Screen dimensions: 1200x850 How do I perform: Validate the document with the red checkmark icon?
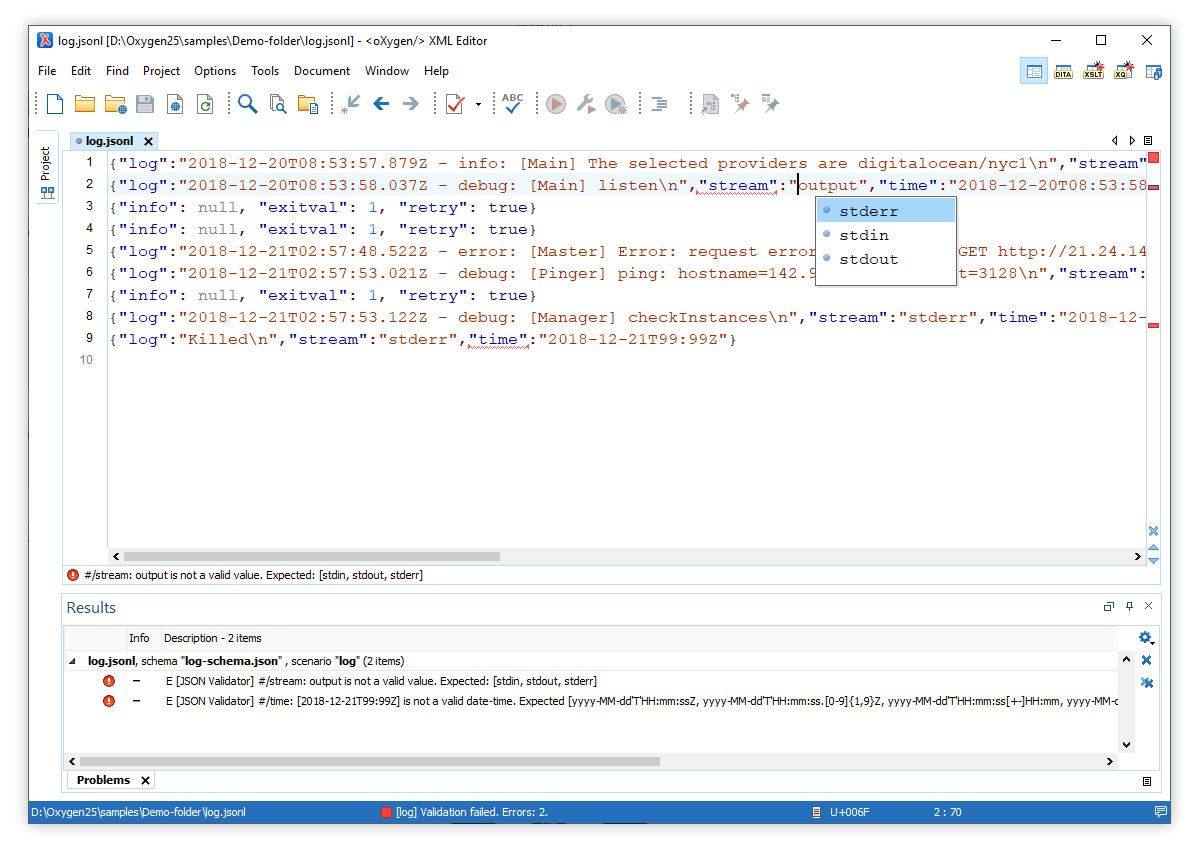tap(455, 104)
